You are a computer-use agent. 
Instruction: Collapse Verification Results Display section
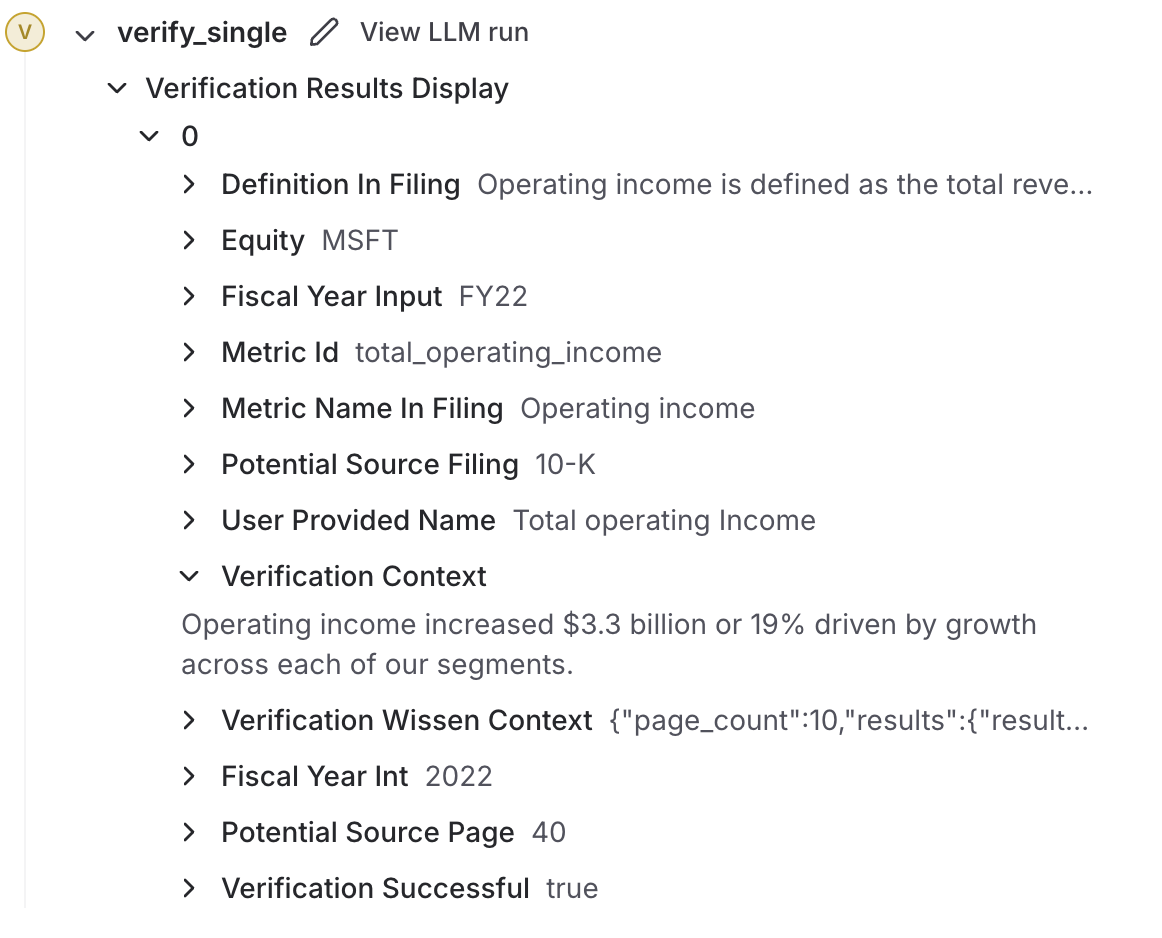[x=117, y=89]
